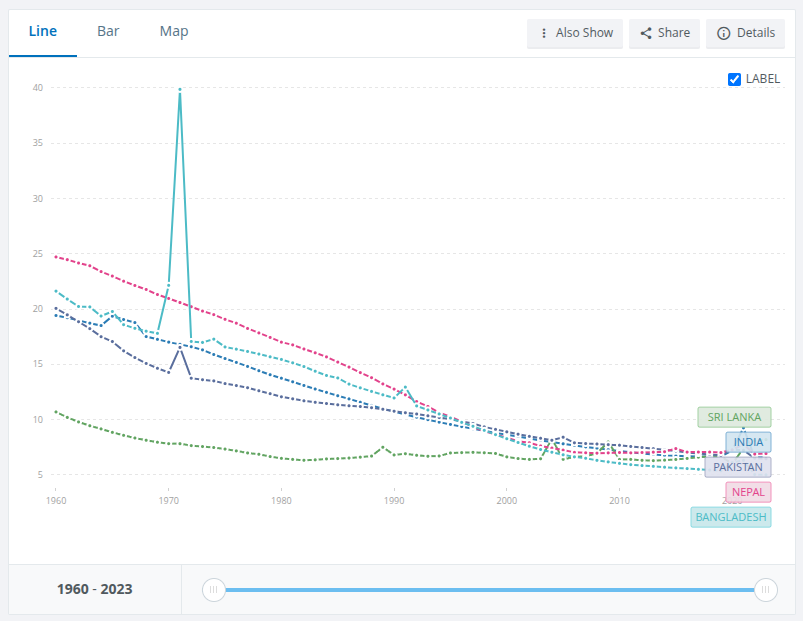This screenshot has height=621, width=803.
Task: Click the left handle of year range slider
Action: 214,590
